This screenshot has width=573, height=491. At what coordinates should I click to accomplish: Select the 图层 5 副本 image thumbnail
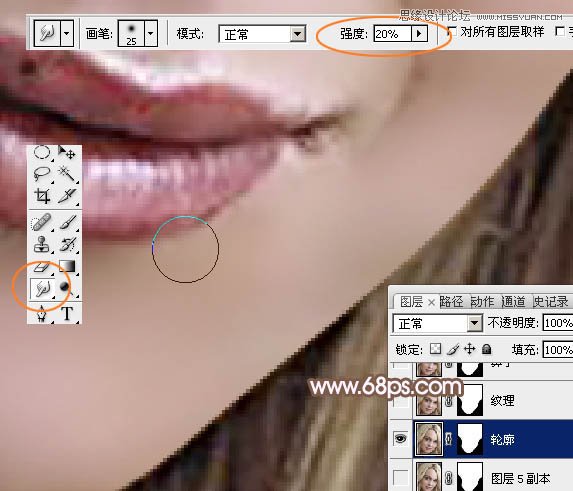[x=429, y=477]
